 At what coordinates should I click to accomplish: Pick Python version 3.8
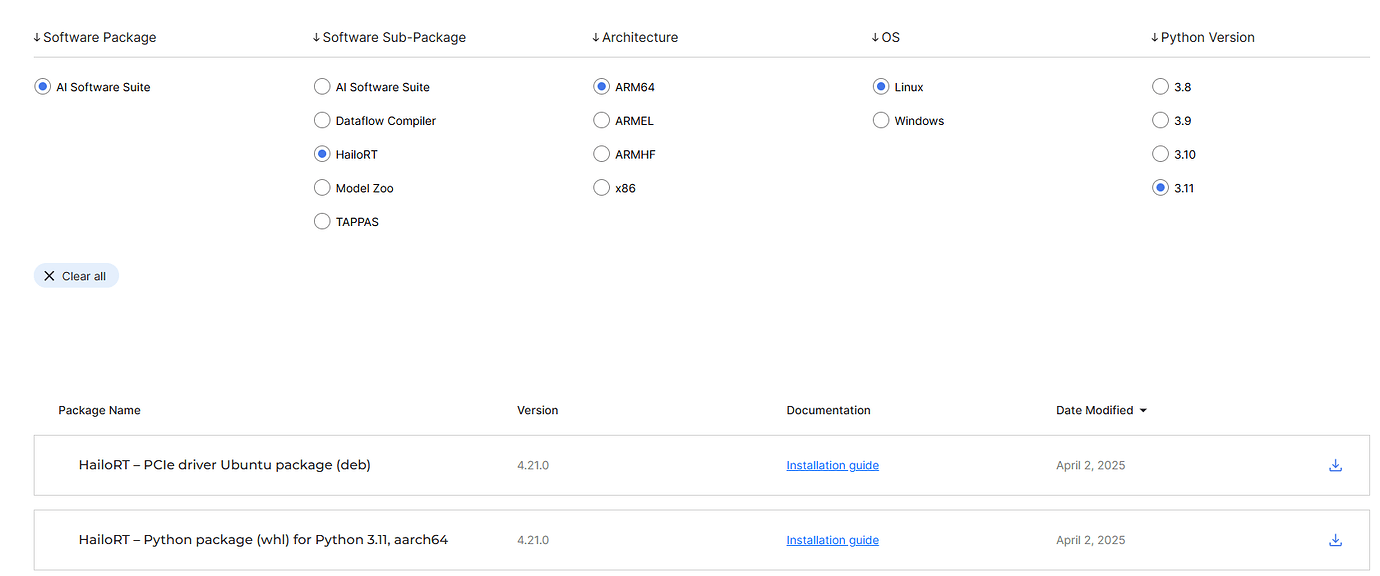click(x=1160, y=87)
